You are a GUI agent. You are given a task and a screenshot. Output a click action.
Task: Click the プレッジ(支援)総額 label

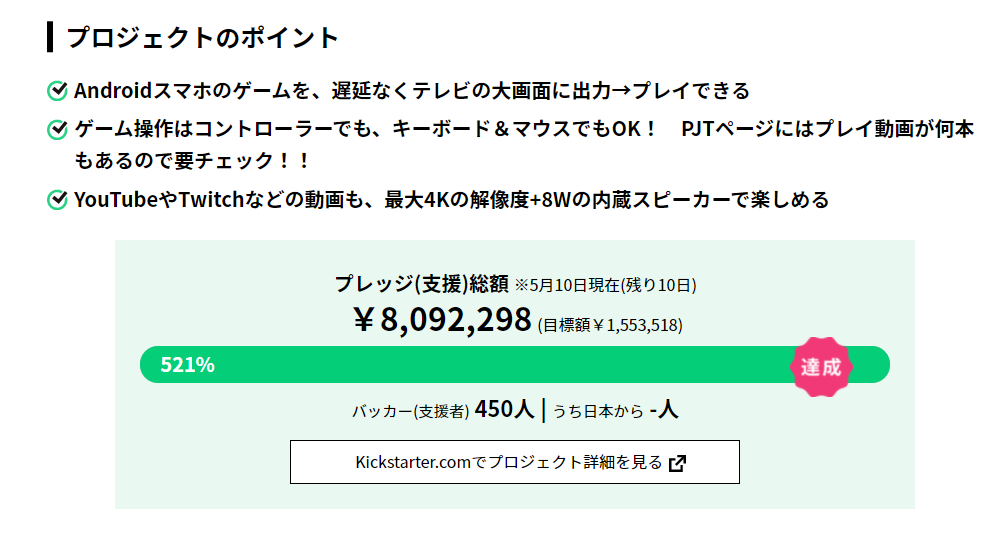421,283
